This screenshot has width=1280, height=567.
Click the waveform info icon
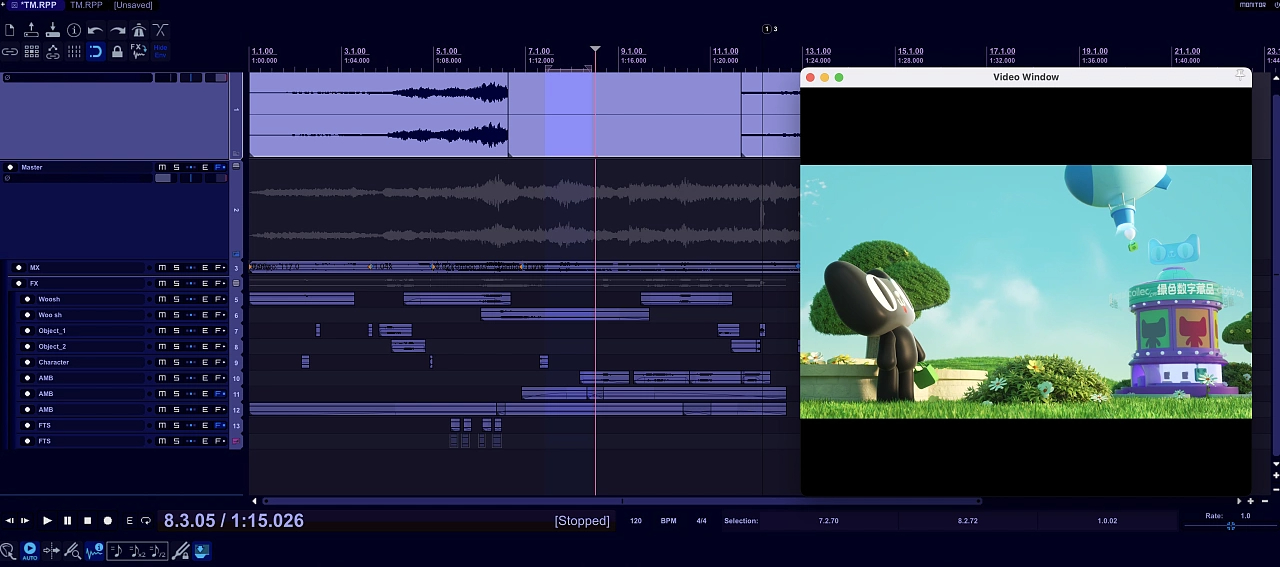(x=95, y=550)
